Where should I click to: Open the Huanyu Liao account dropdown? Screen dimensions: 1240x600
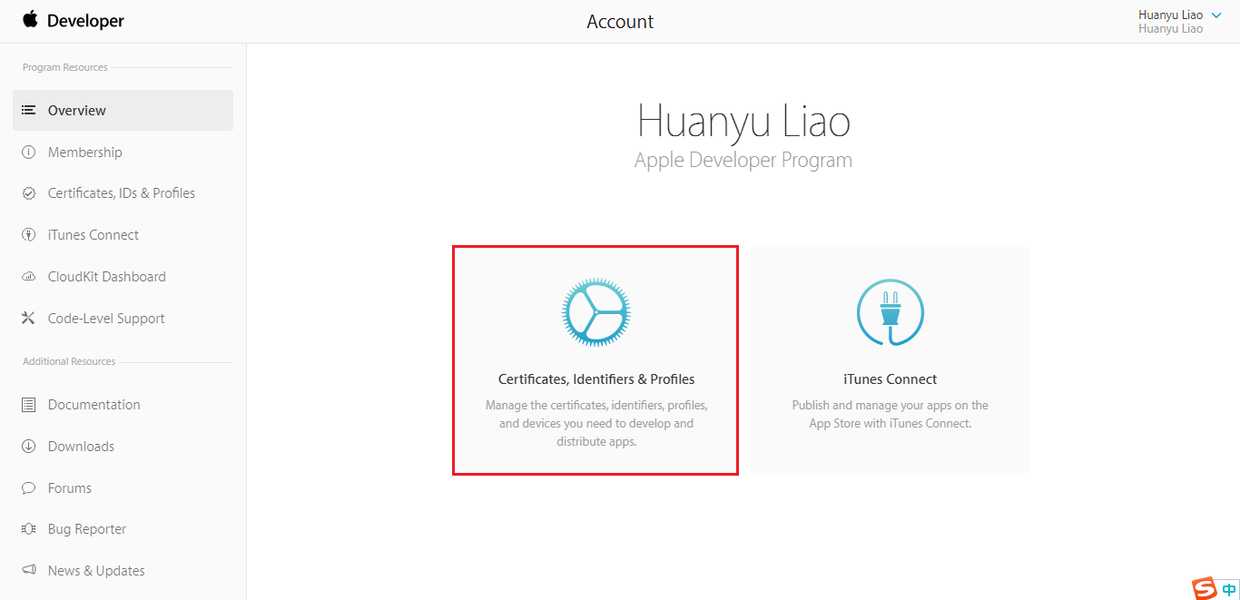click(x=1180, y=21)
